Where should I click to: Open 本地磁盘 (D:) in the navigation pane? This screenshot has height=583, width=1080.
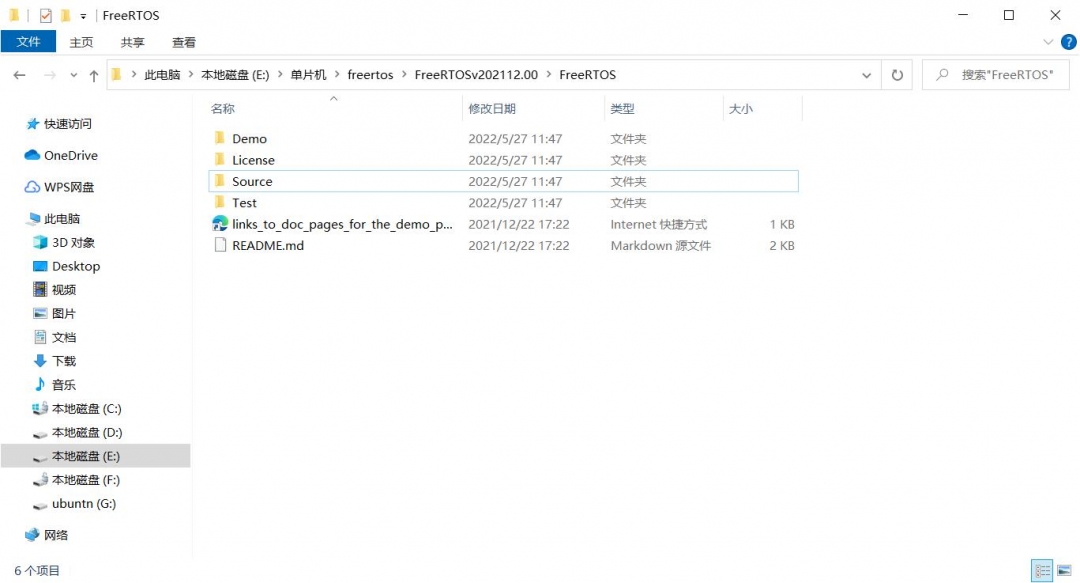(x=87, y=433)
